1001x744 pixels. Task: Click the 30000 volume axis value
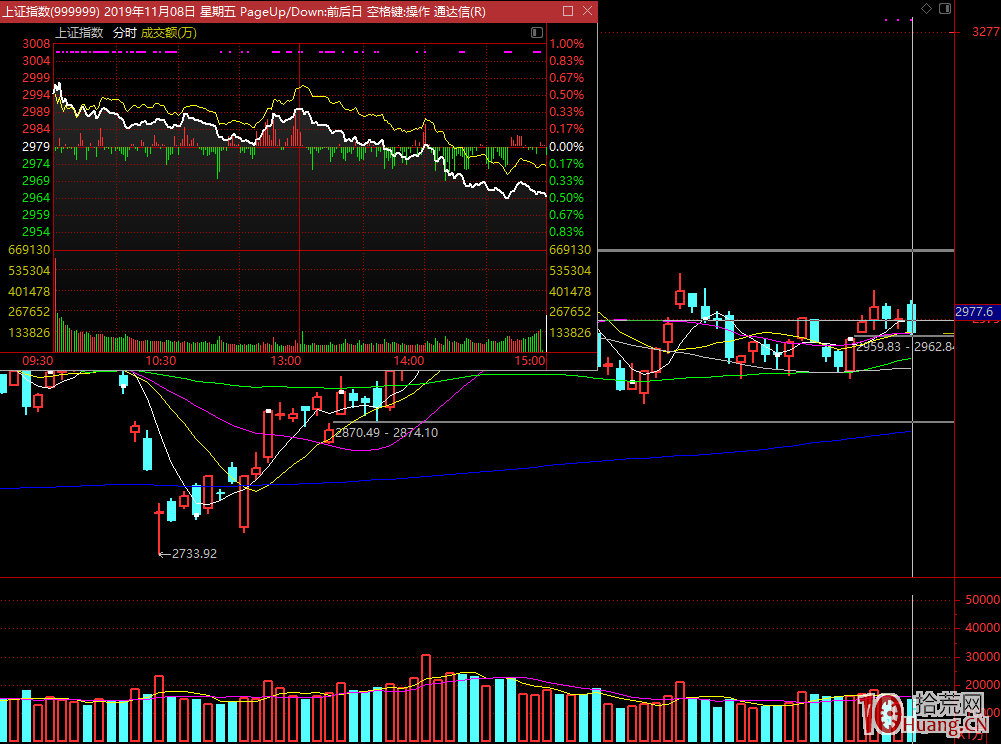(x=982, y=657)
